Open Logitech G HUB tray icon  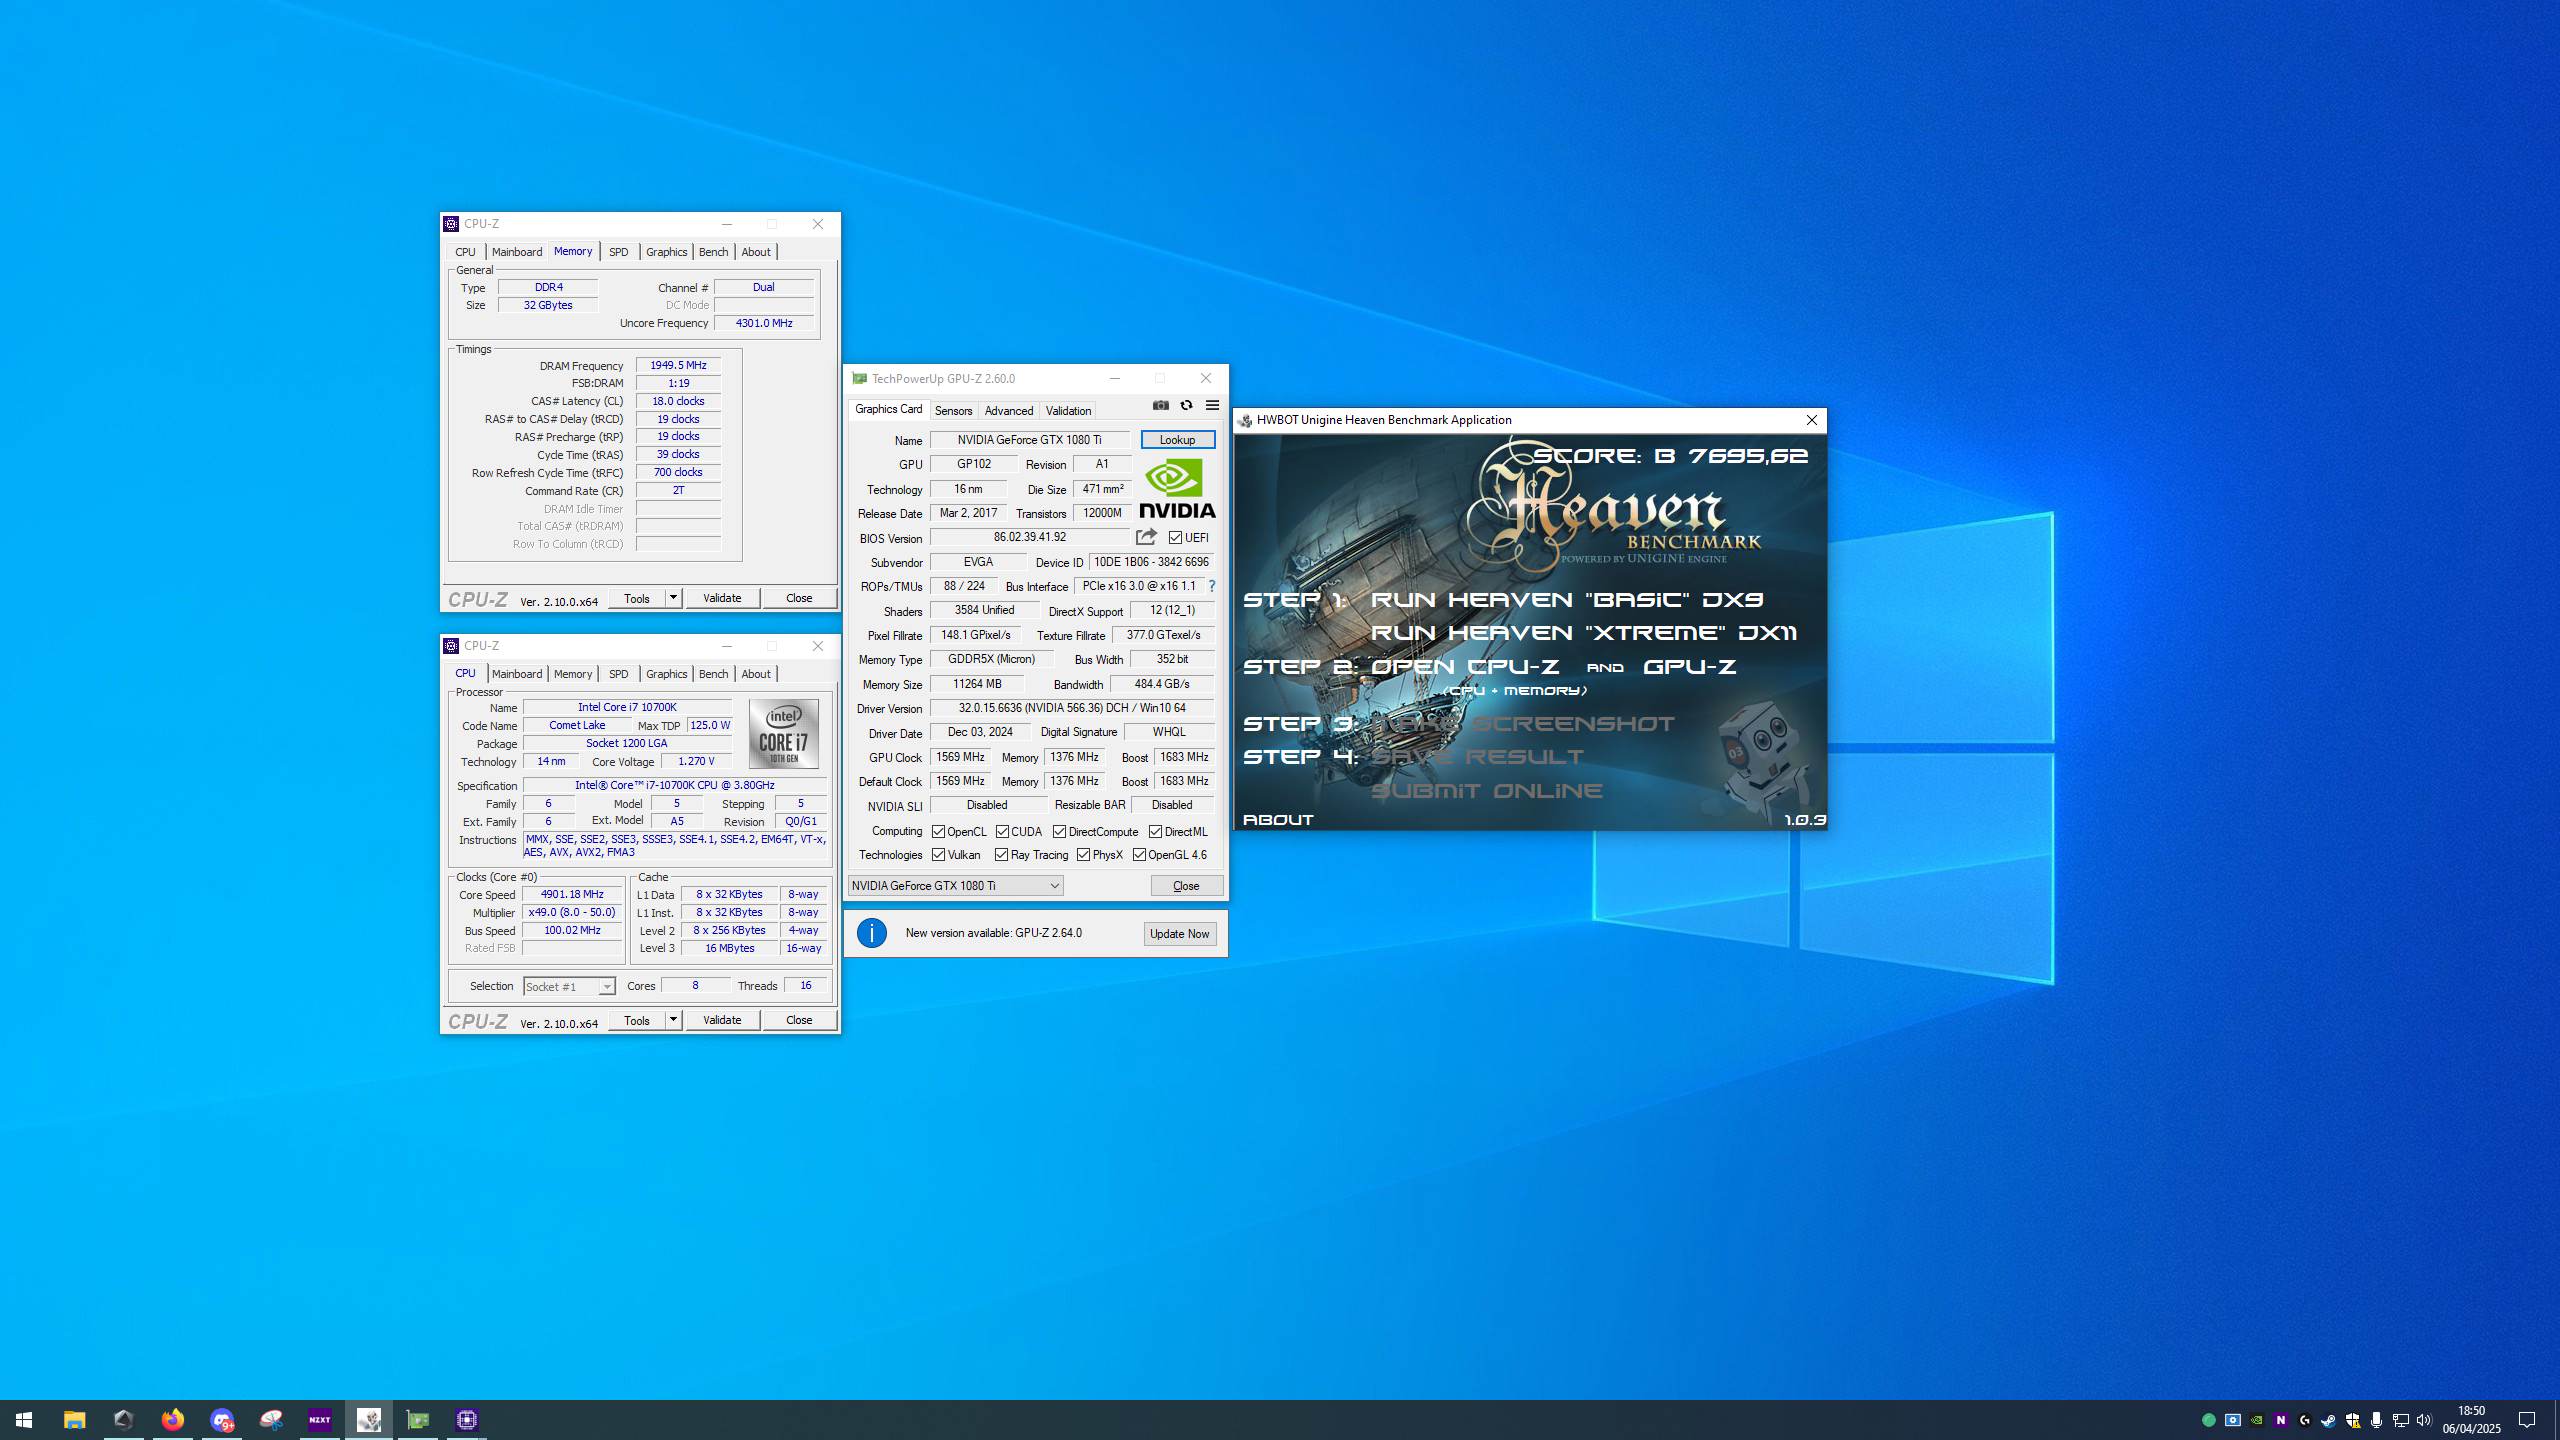click(x=2304, y=1420)
